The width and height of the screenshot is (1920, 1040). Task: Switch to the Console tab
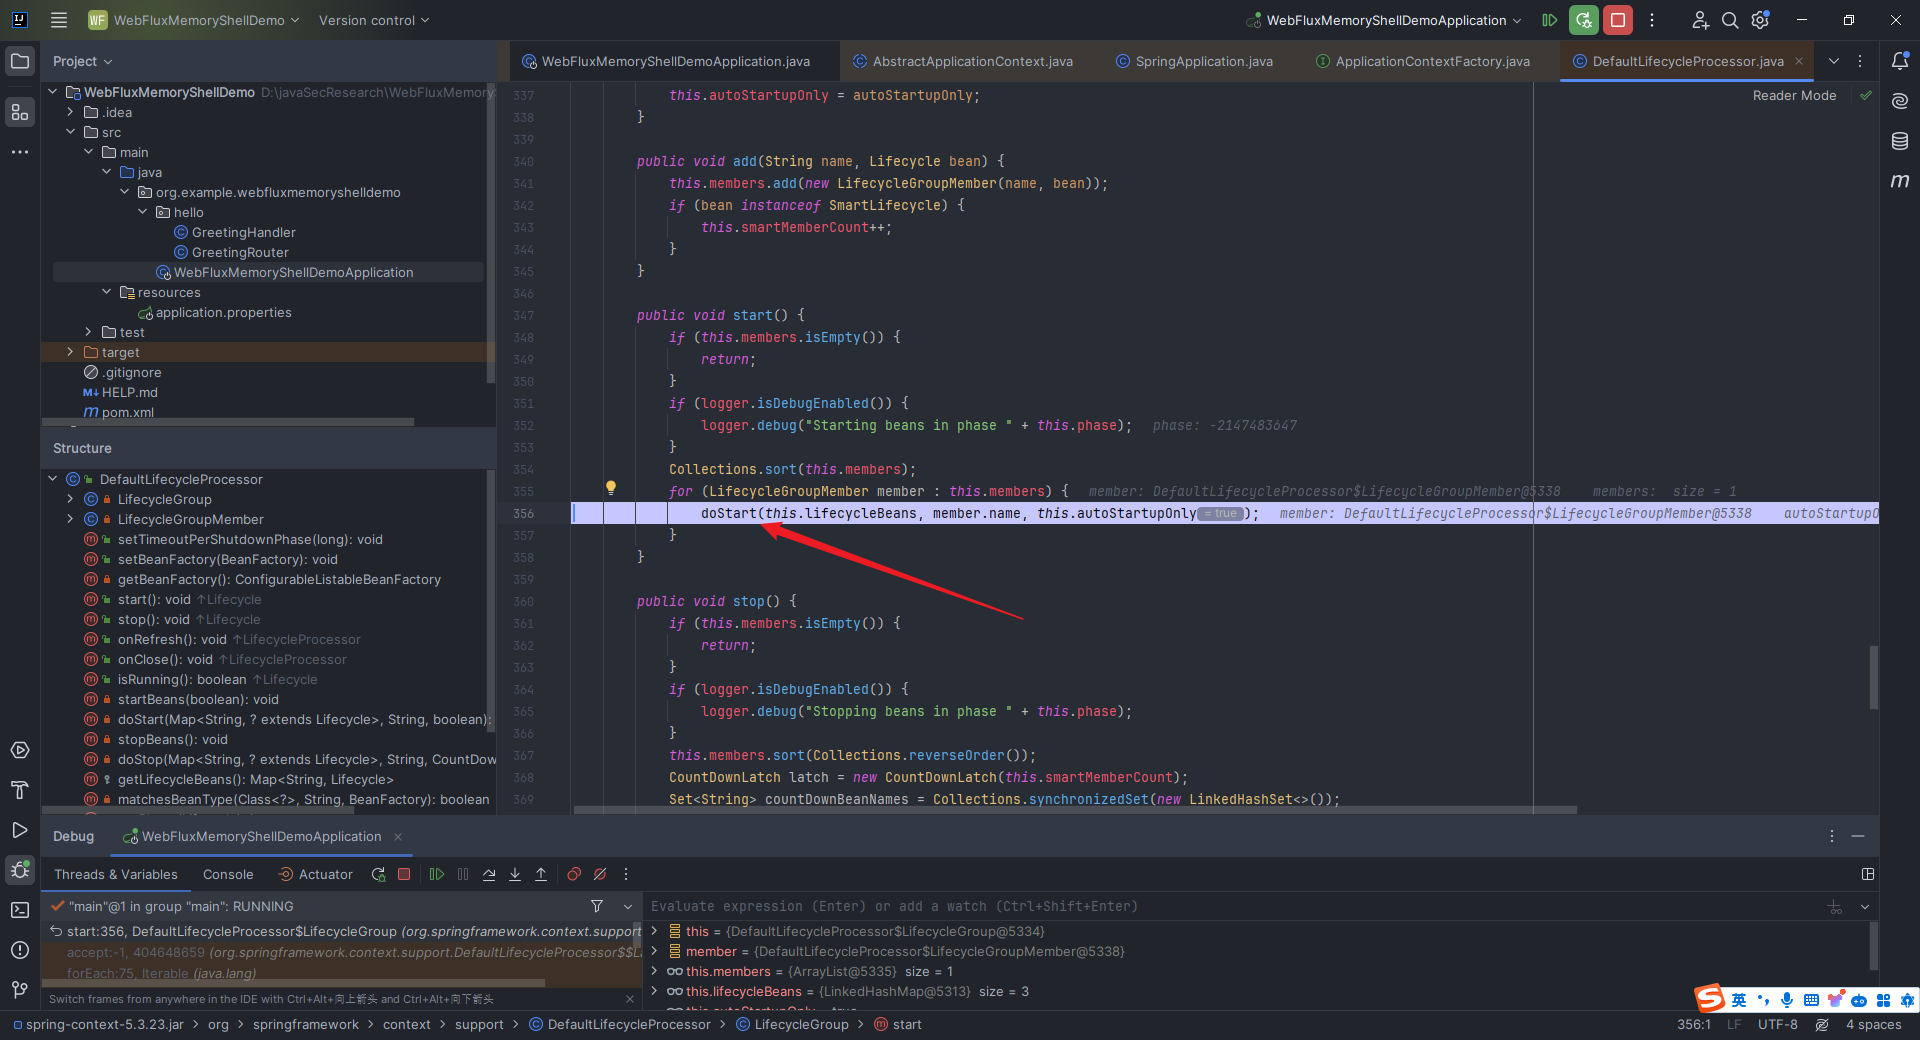(x=228, y=874)
